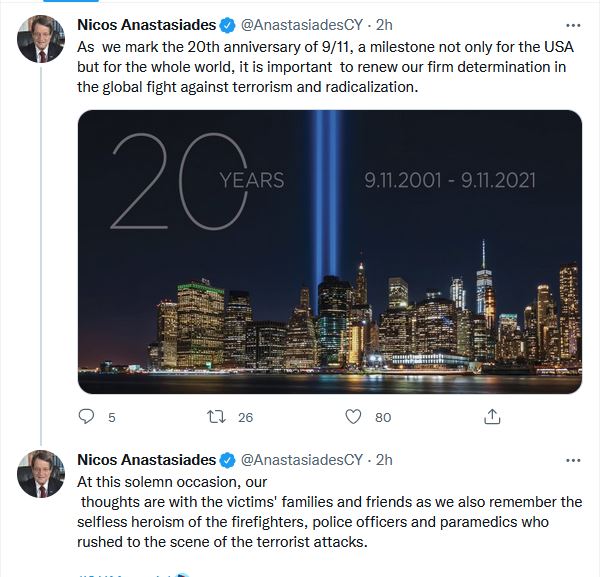Click Nicos Anastasiades name on second tweet
Screen dimensions: 607x577
point(147,461)
